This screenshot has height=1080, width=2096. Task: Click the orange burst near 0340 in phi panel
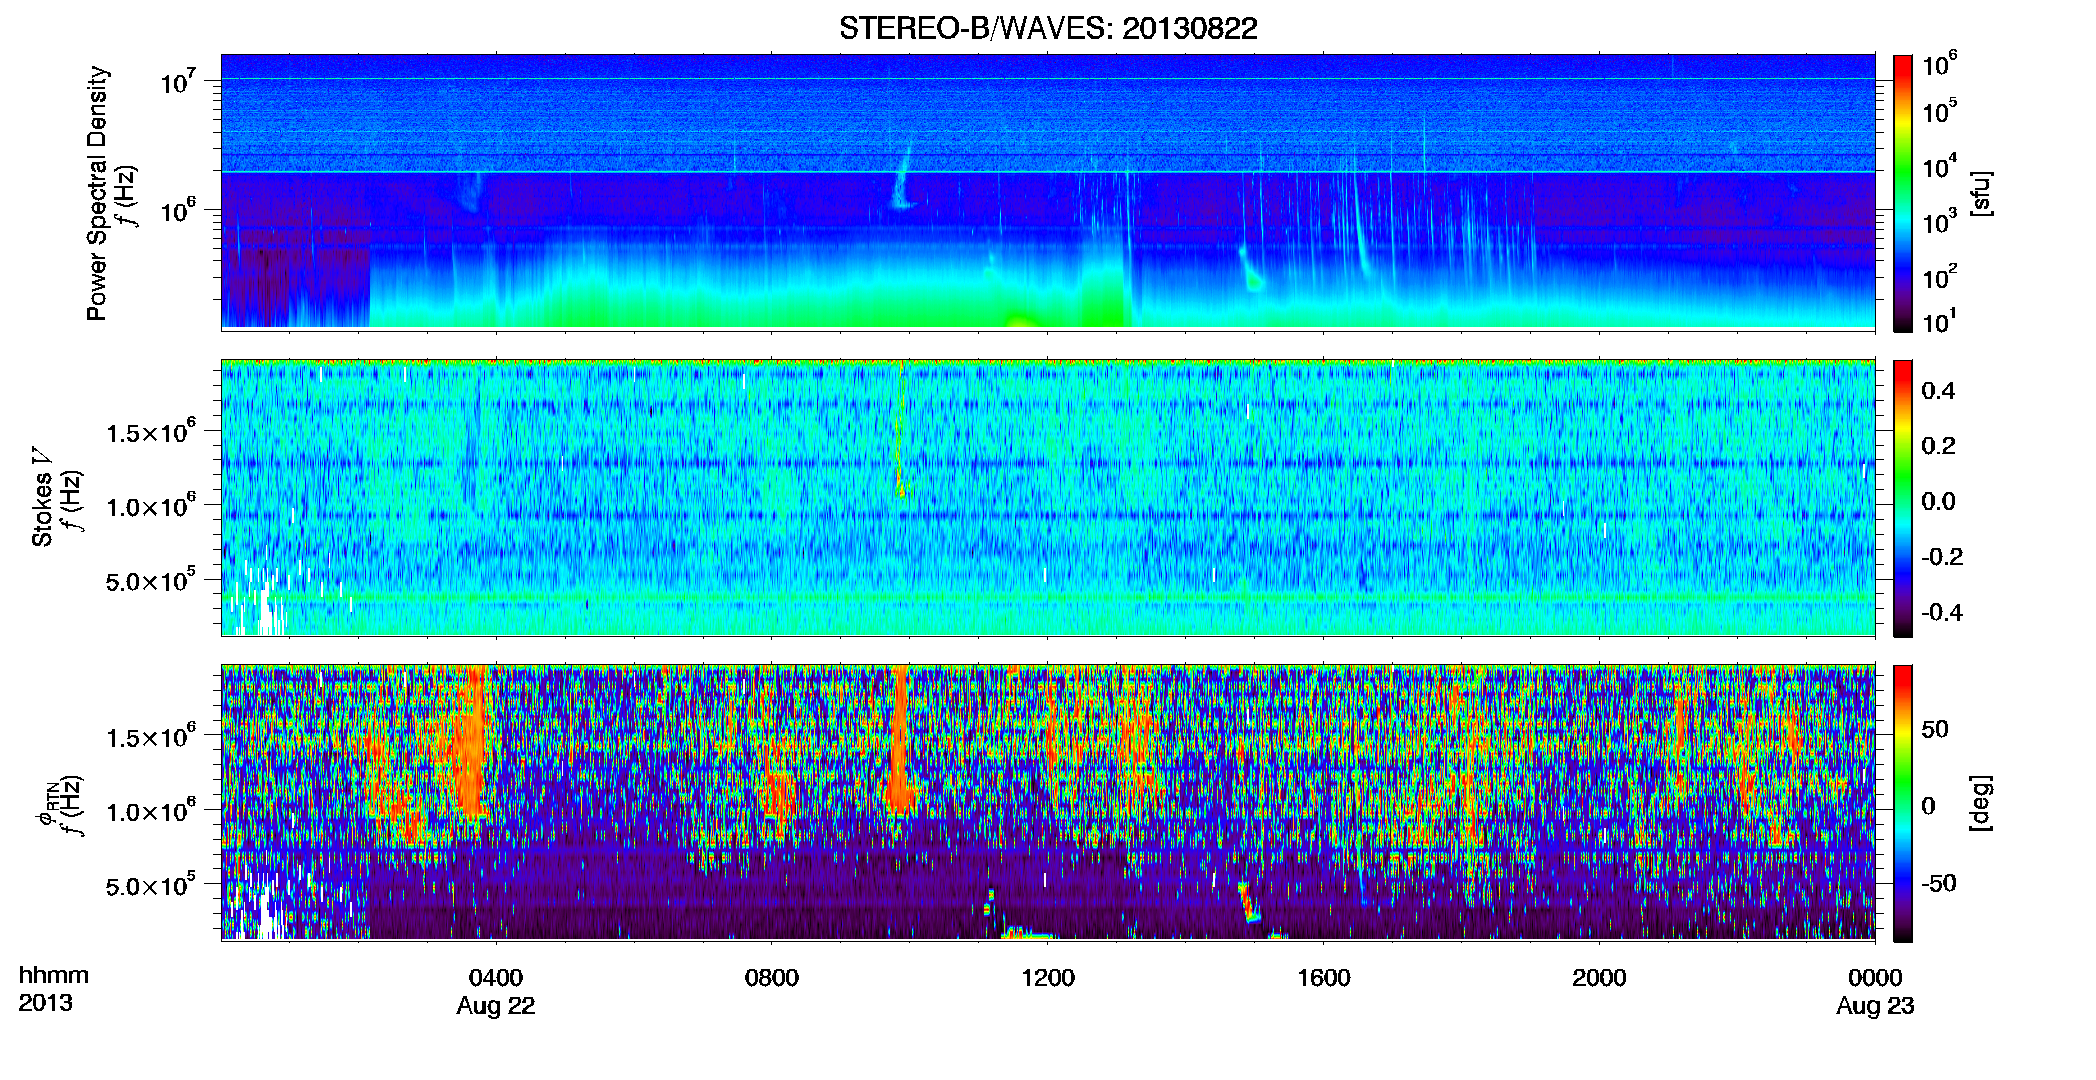click(x=469, y=740)
